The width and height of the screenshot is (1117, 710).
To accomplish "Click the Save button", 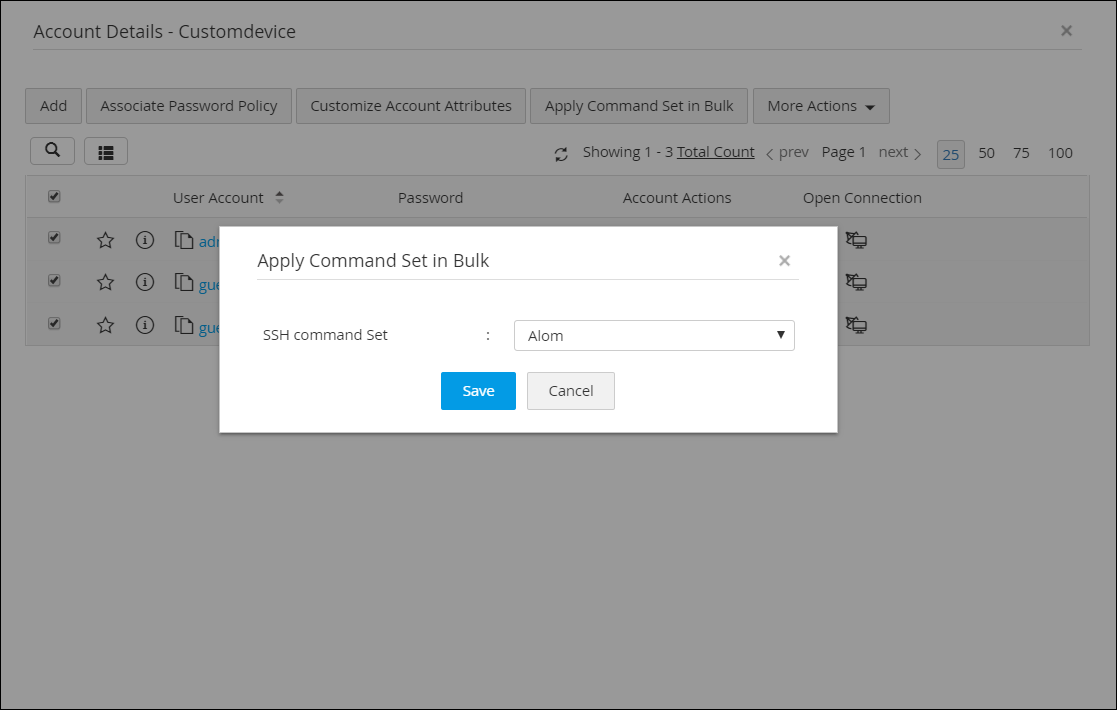I will point(478,391).
